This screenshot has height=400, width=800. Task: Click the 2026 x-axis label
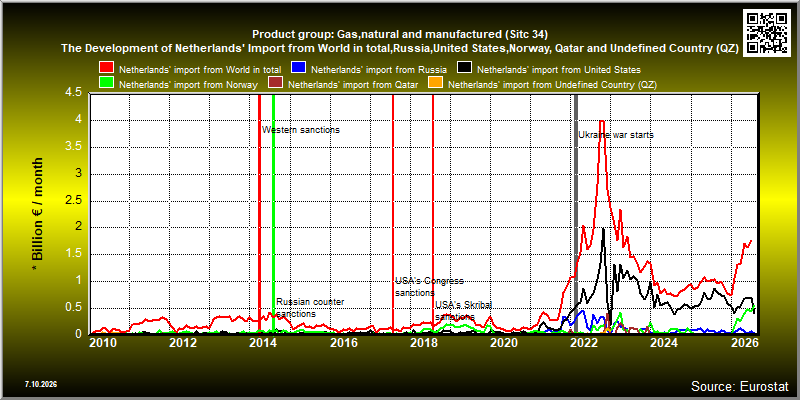point(745,342)
